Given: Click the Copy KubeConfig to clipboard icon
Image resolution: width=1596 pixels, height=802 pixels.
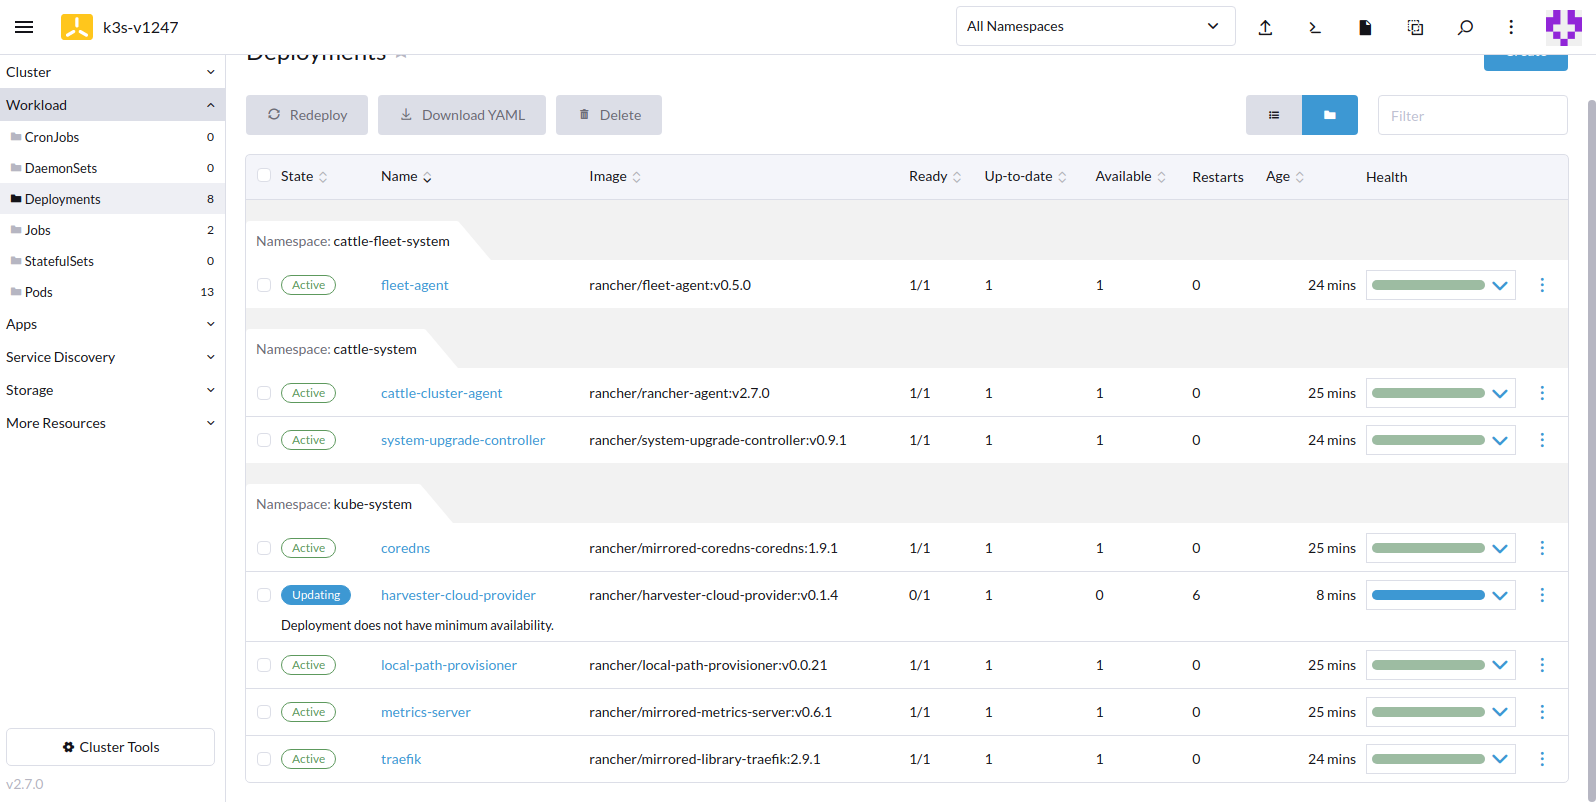Looking at the screenshot, I should tap(1415, 27).
